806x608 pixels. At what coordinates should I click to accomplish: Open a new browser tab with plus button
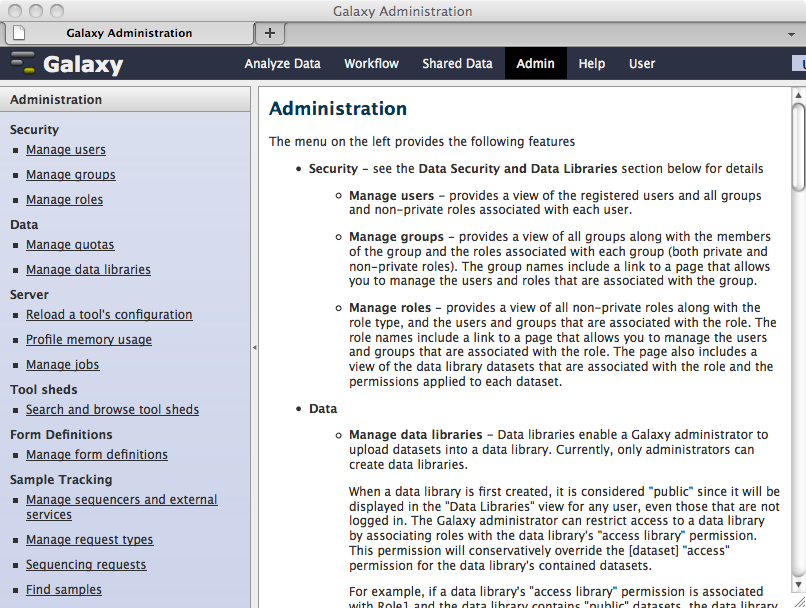270,33
